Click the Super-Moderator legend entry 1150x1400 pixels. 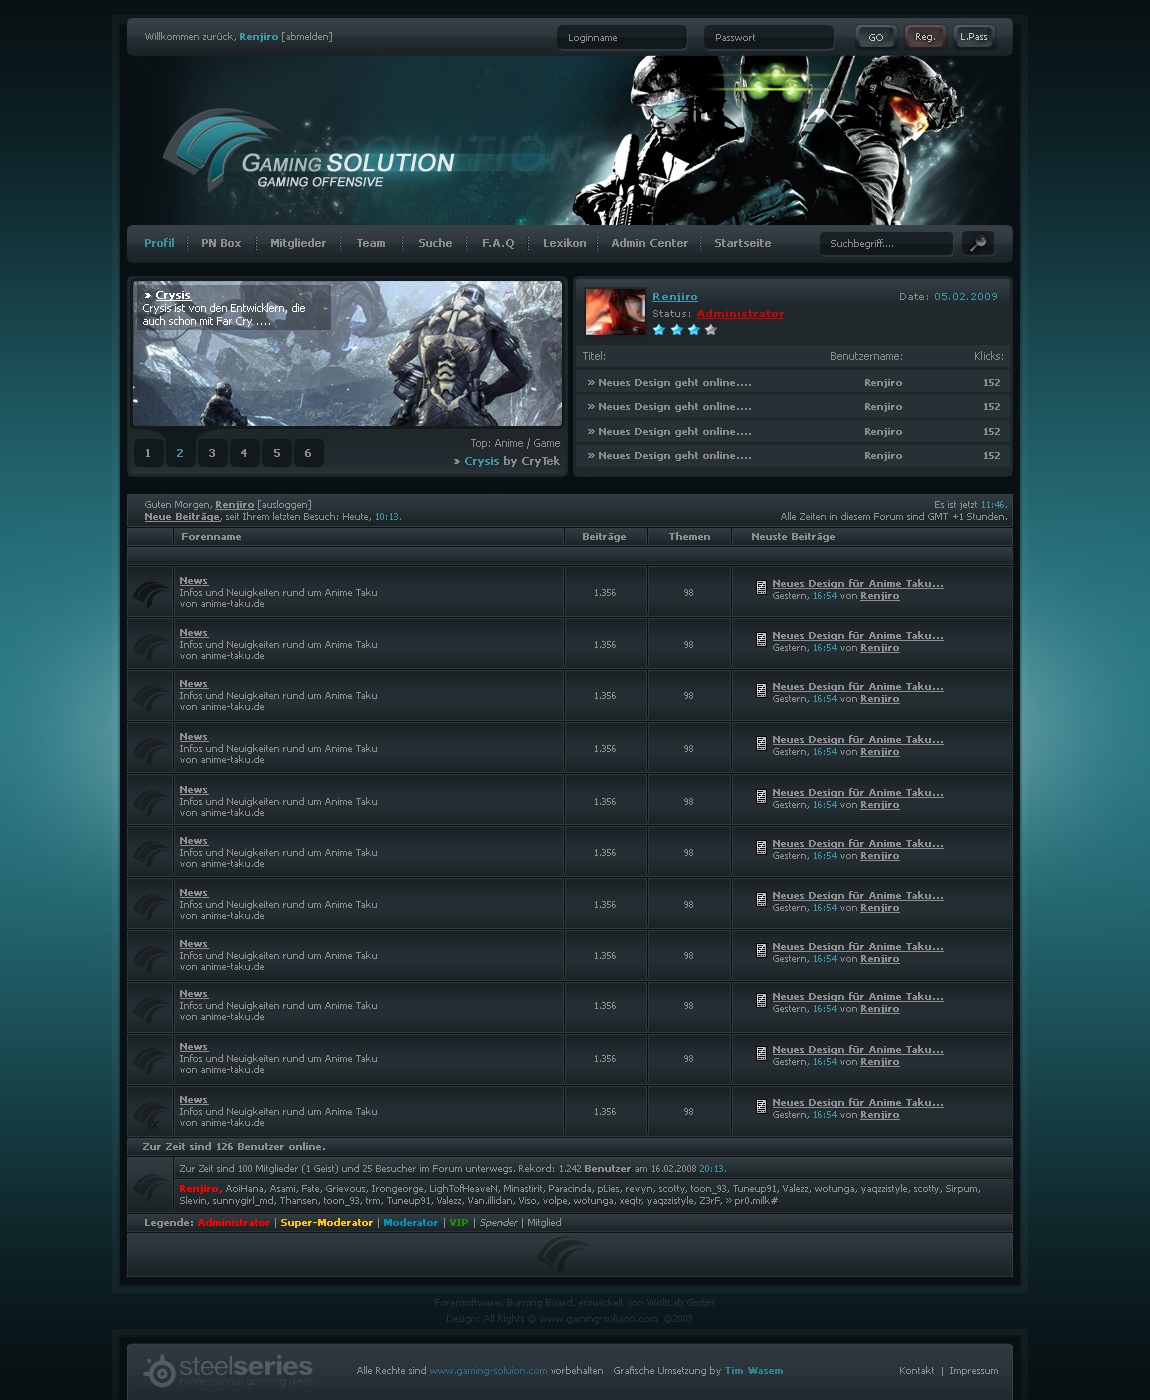tap(326, 1223)
